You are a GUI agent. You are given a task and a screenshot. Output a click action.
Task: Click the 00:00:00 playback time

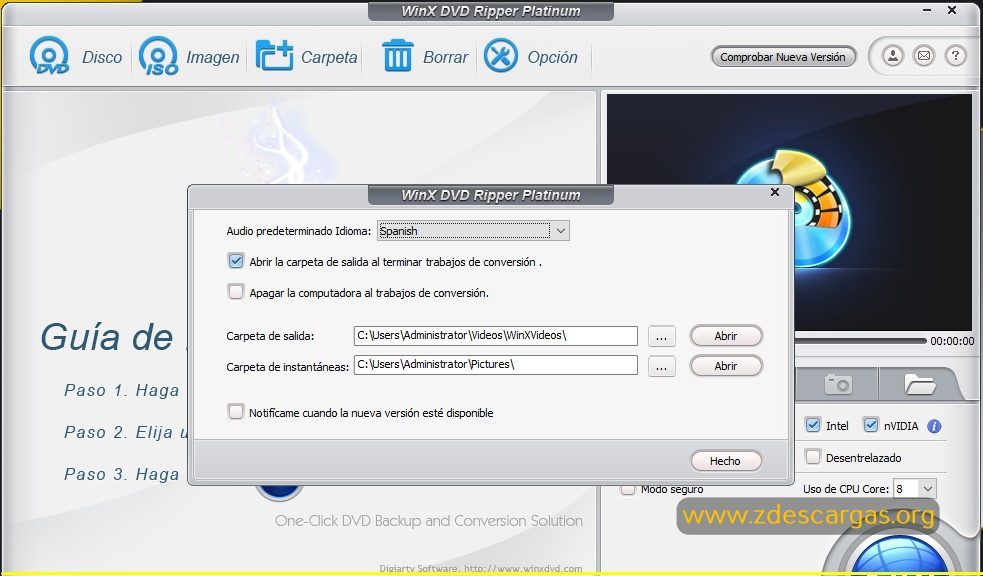click(x=952, y=342)
